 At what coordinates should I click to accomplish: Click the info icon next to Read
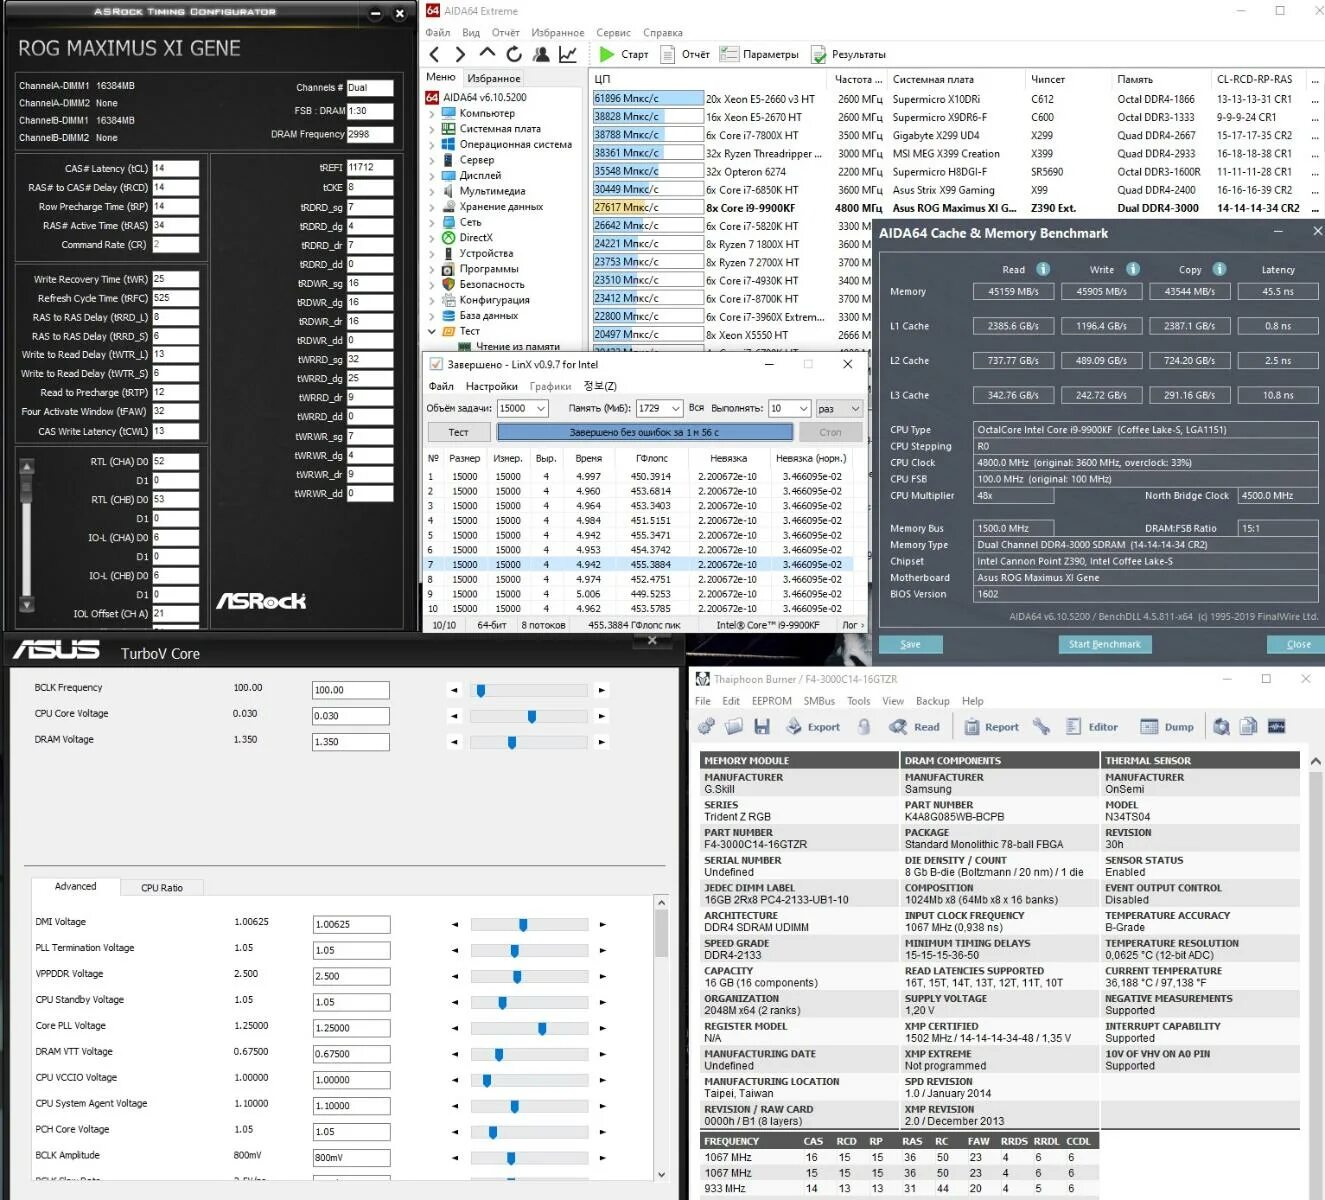[x=1043, y=269]
